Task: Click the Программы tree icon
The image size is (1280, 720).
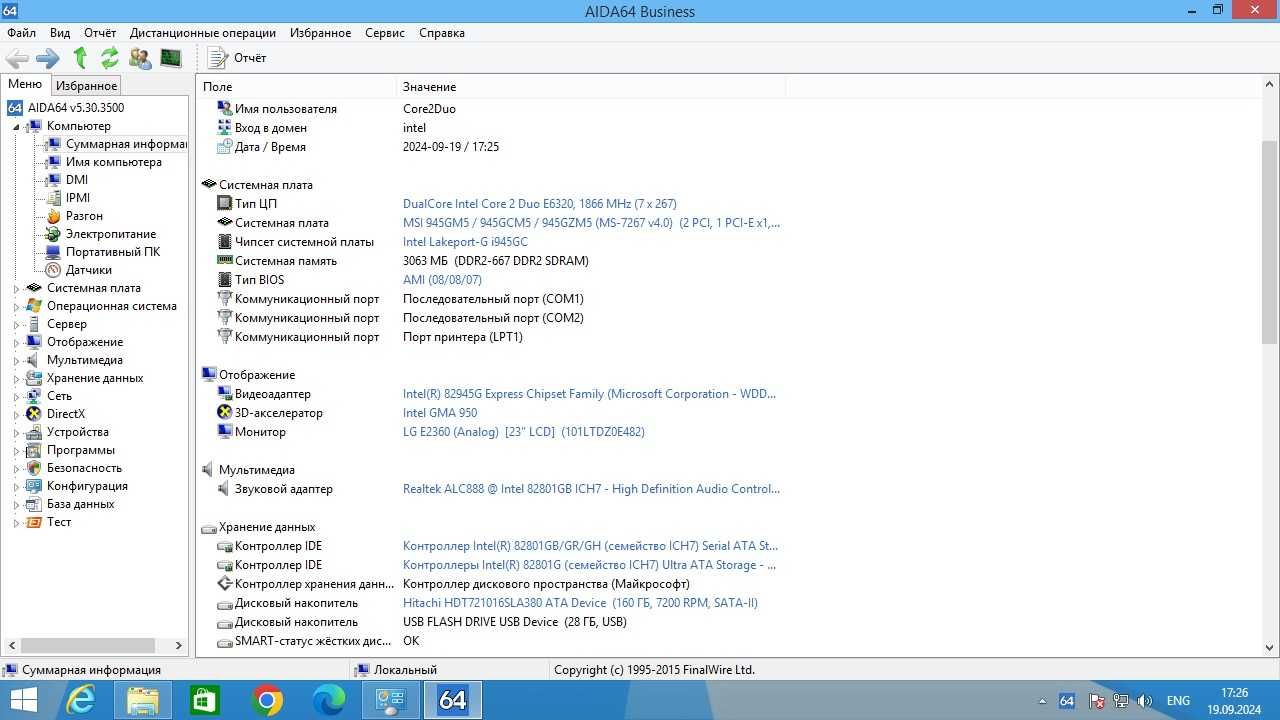Action: (x=34, y=450)
